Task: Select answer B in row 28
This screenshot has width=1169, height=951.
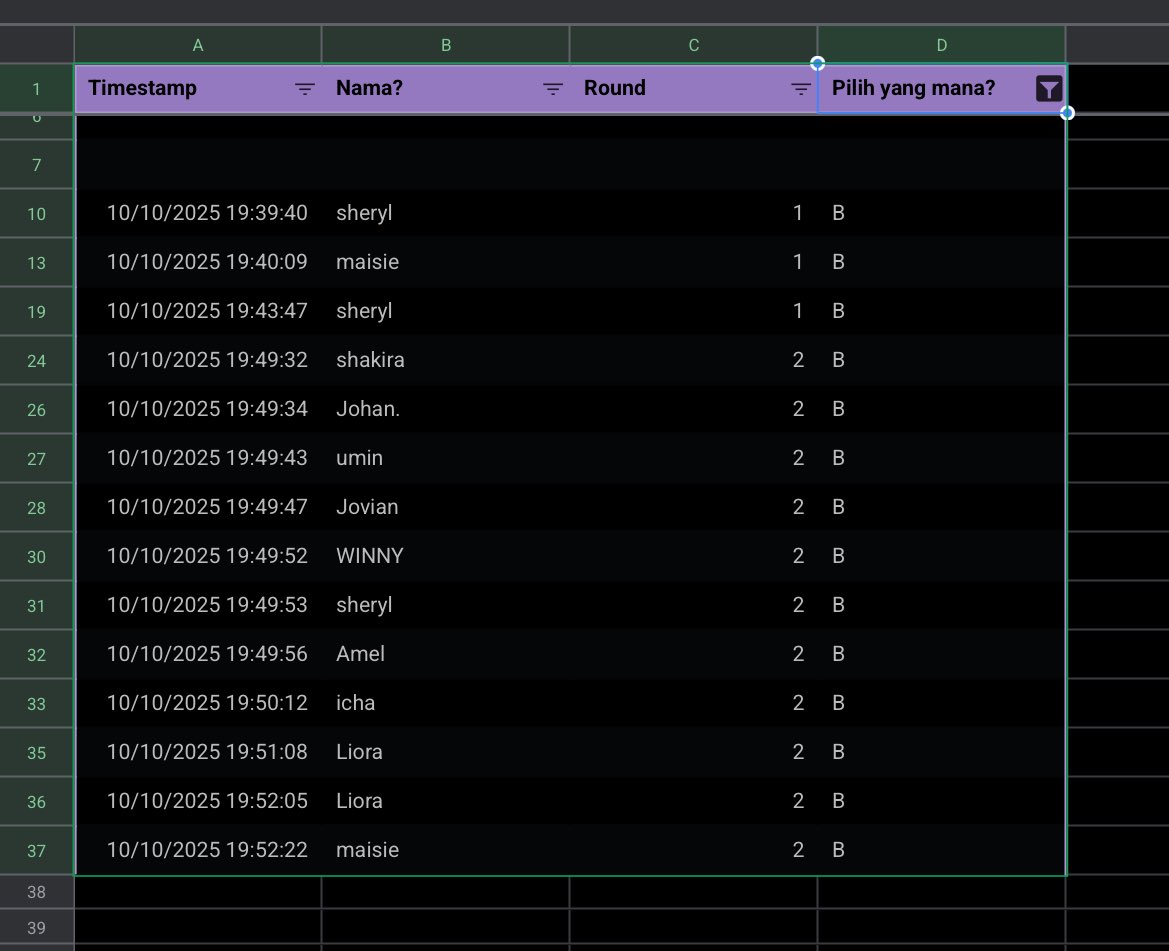Action: [x=942, y=507]
